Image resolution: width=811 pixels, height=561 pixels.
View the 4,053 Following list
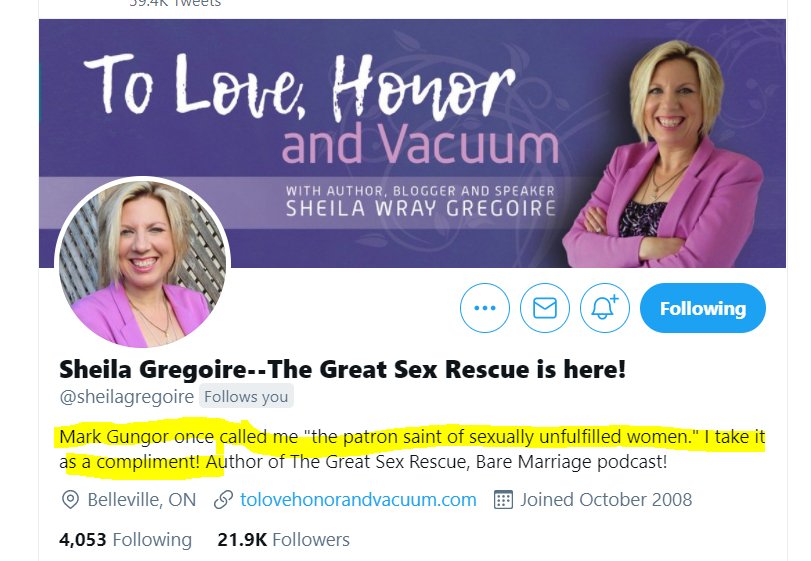[x=125, y=540]
